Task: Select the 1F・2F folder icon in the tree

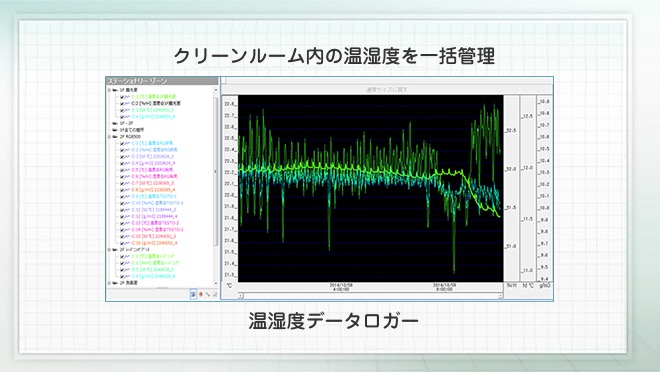Action: (115, 123)
